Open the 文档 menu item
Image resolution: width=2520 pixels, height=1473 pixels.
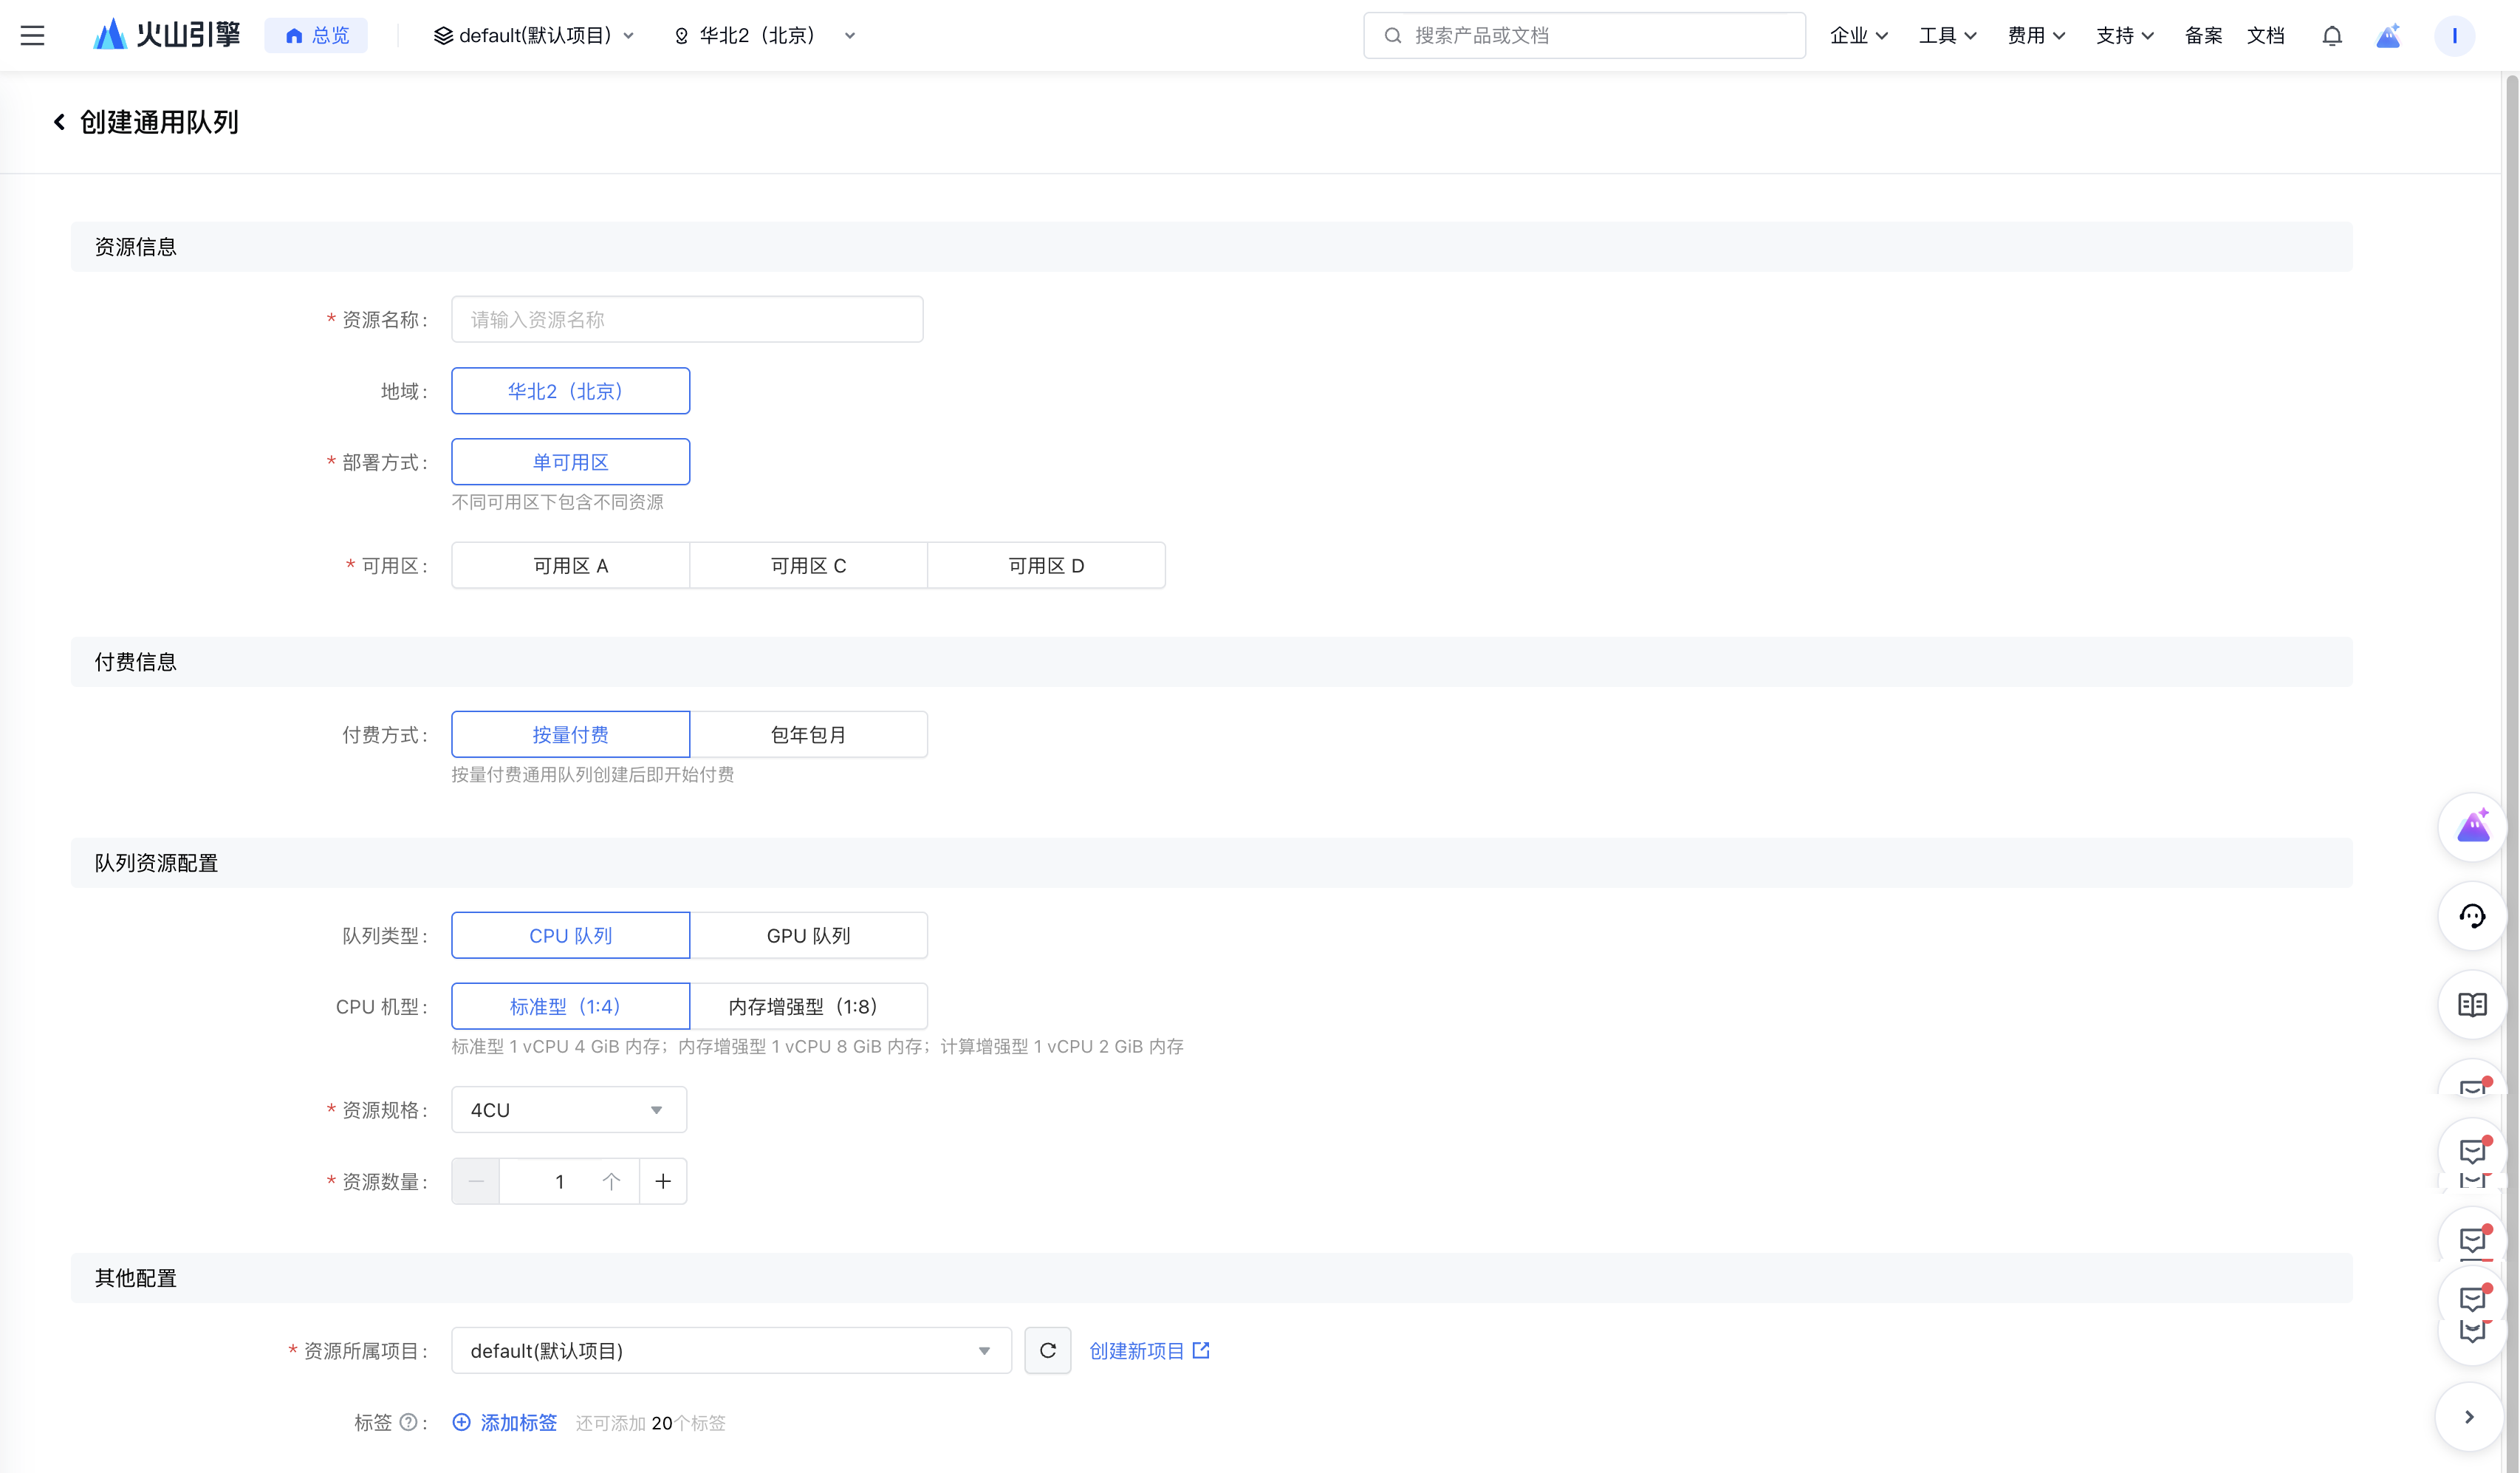[2265, 36]
